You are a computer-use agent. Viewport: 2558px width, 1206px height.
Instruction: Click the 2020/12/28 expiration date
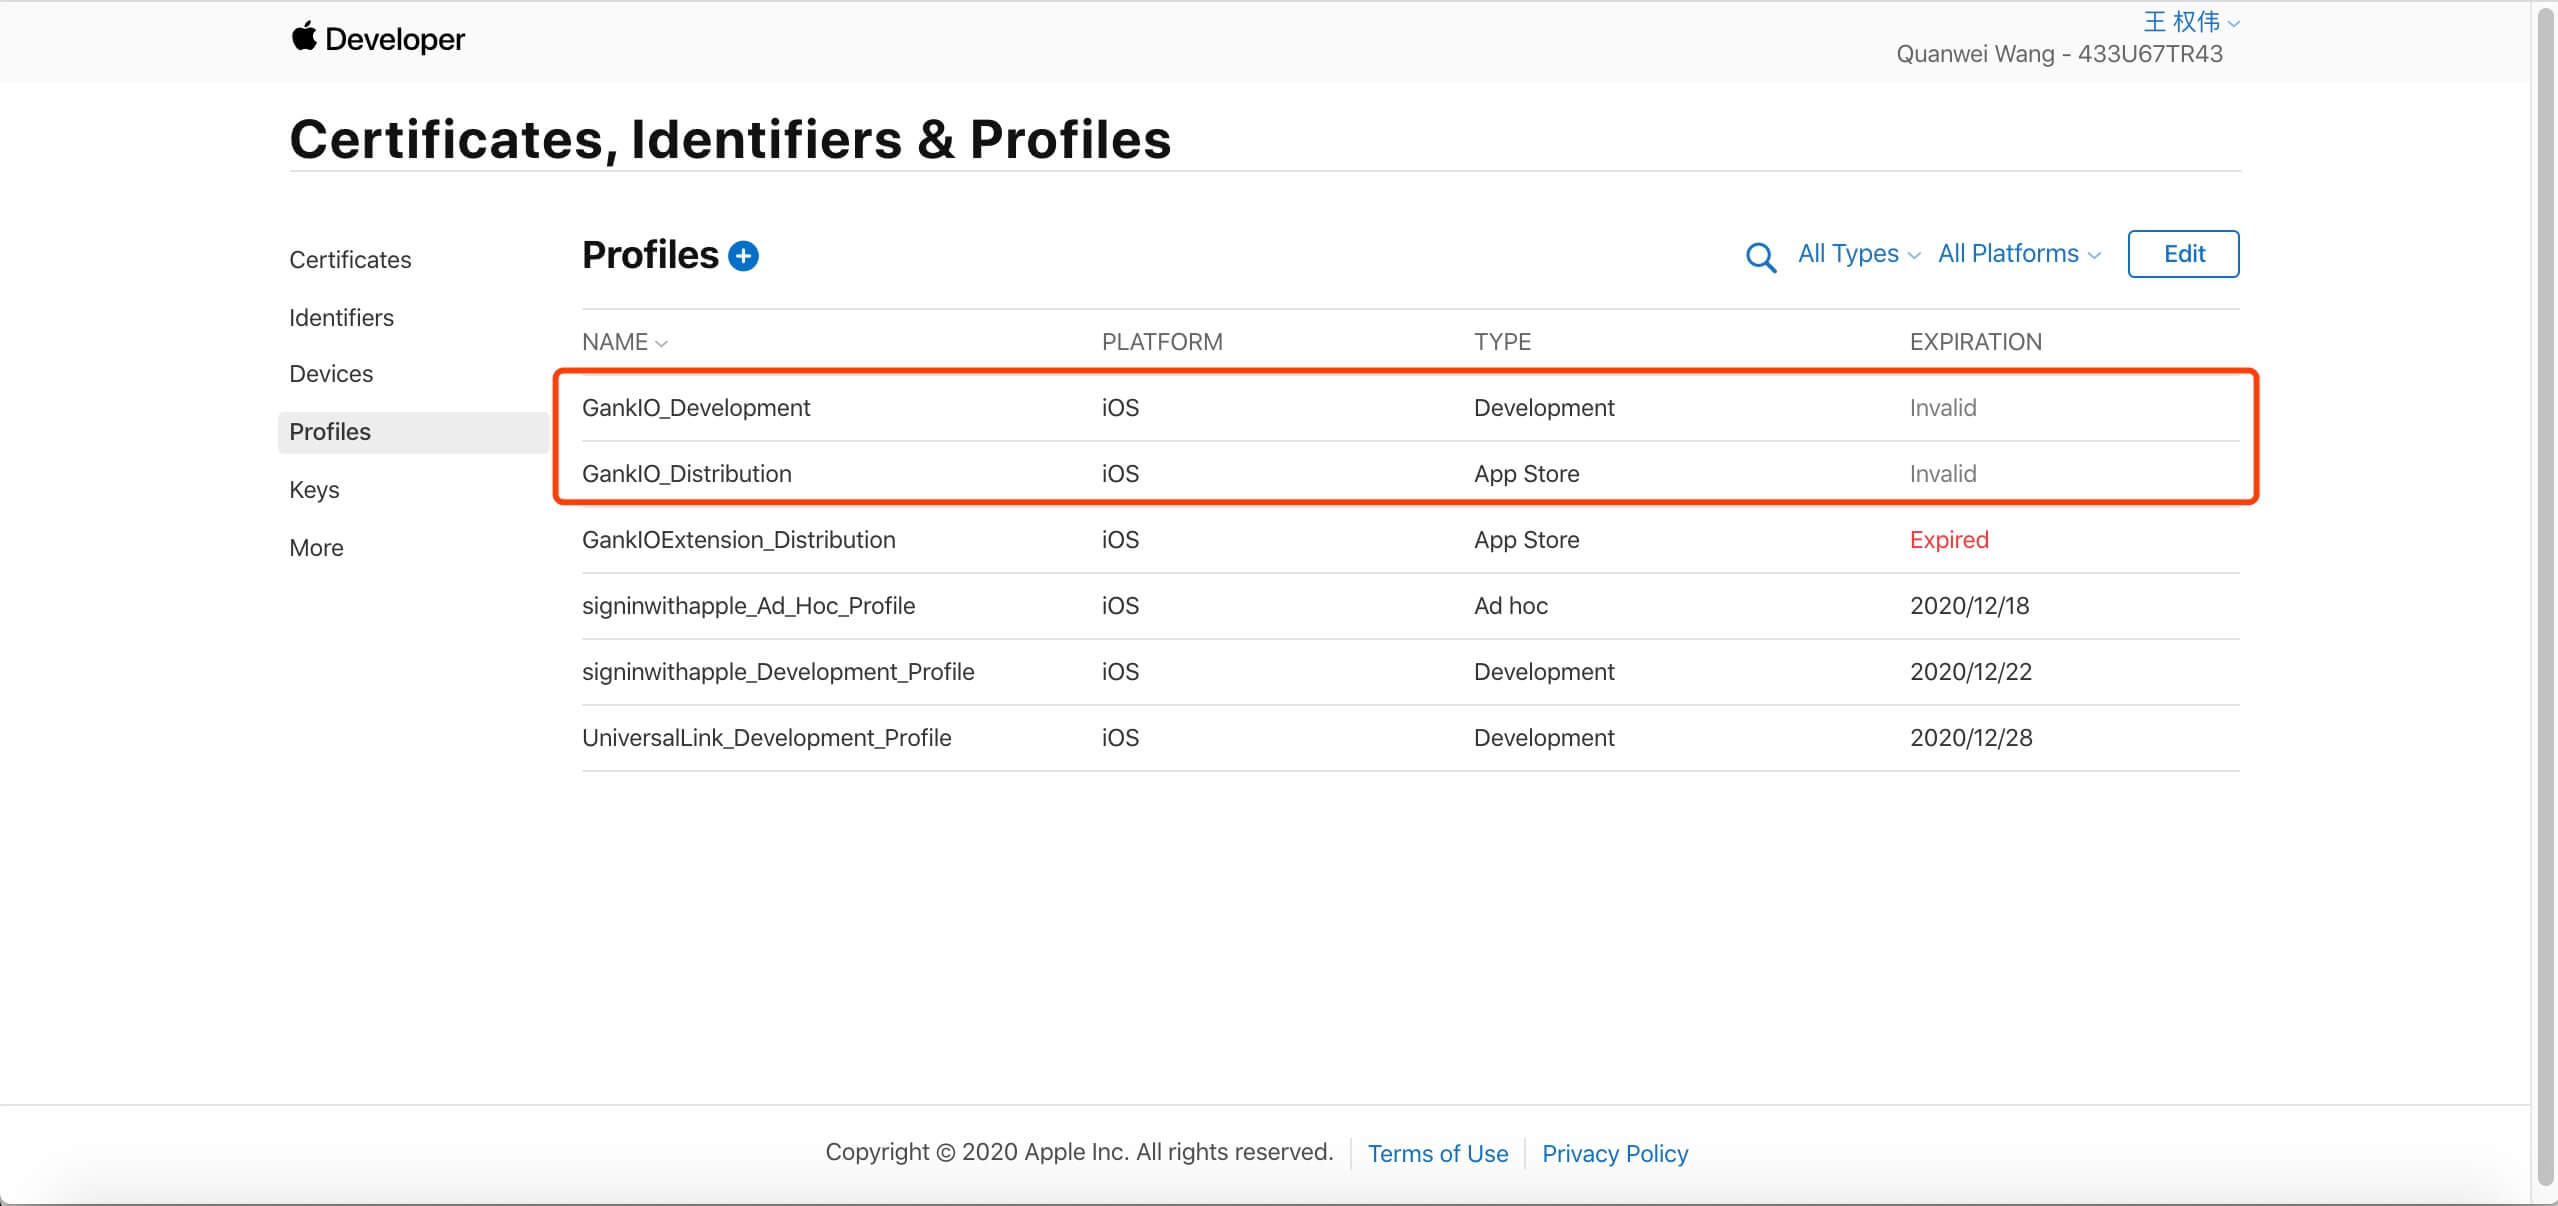[1971, 738]
